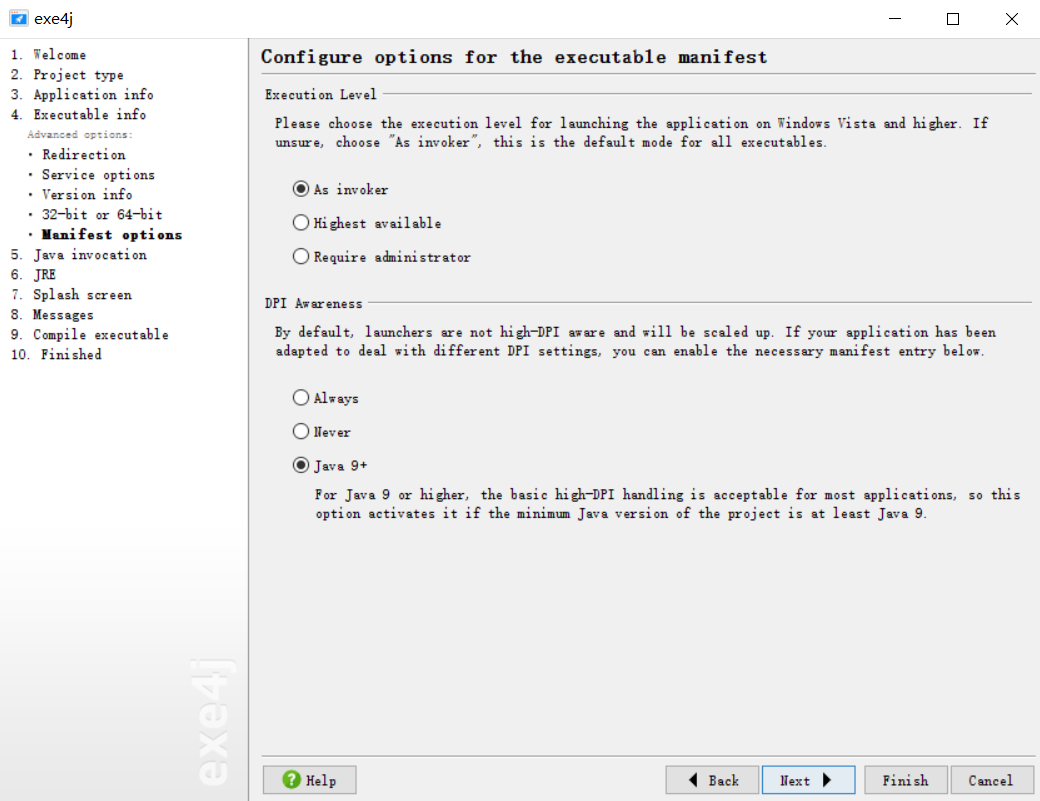The image size is (1040, 801).
Task: Jump to Version info step
Action: pyautogui.click(x=87, y=194)
